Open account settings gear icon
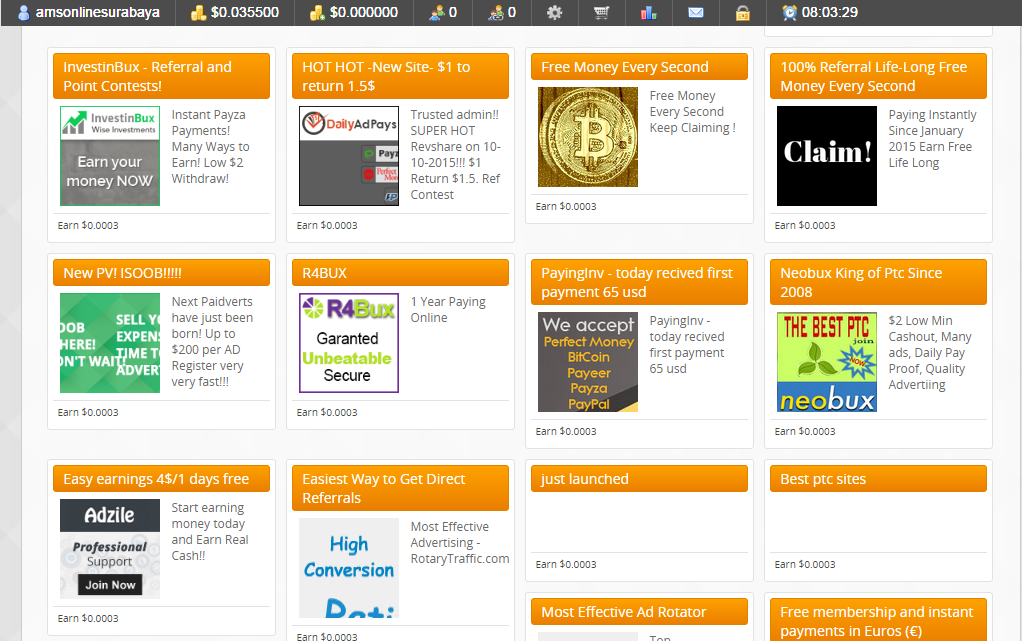 [x=554, y=12]
